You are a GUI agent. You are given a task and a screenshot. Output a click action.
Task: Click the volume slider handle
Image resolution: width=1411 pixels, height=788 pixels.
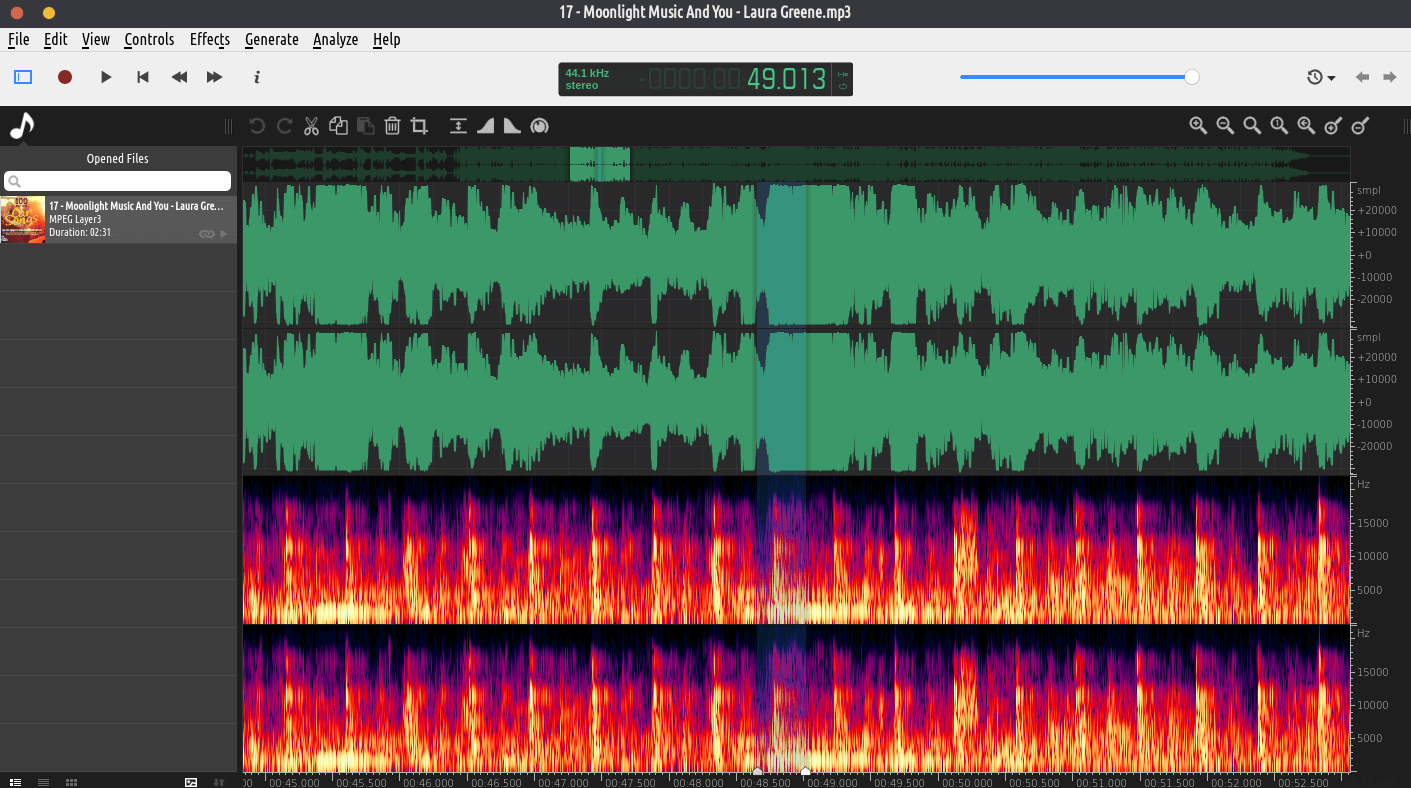[x=1192, y=77]
